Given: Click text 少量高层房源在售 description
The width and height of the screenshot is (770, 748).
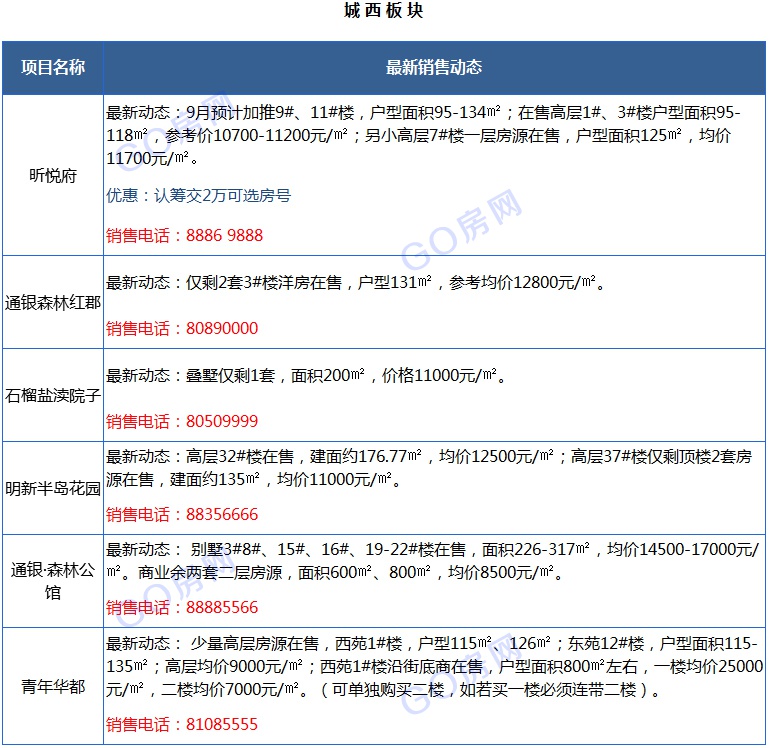Looking at the screenshot, I should pos(435,666).
